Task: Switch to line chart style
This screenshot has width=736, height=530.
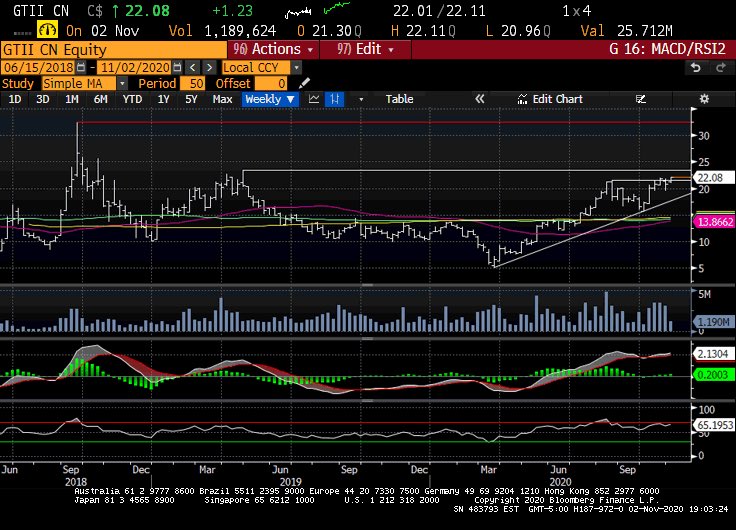Action: 314,99
